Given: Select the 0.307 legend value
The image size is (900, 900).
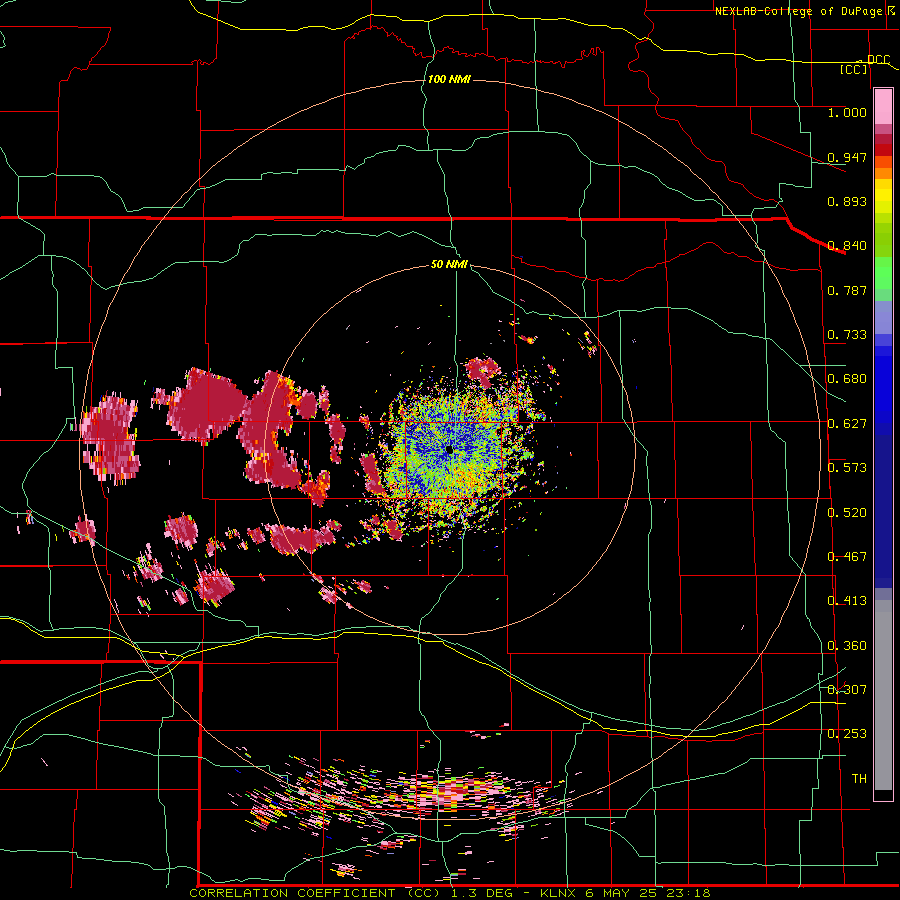Looking at the screenshot, I should click(847, 690).
